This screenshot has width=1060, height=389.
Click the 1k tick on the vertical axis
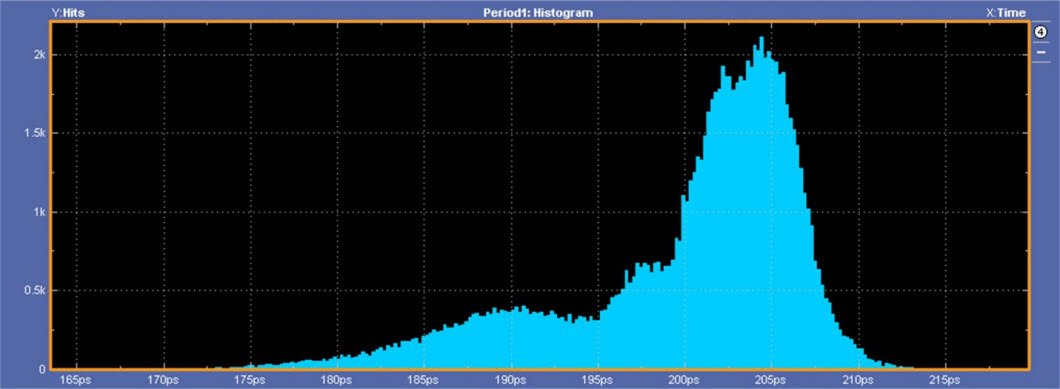(x=39, y=212)
